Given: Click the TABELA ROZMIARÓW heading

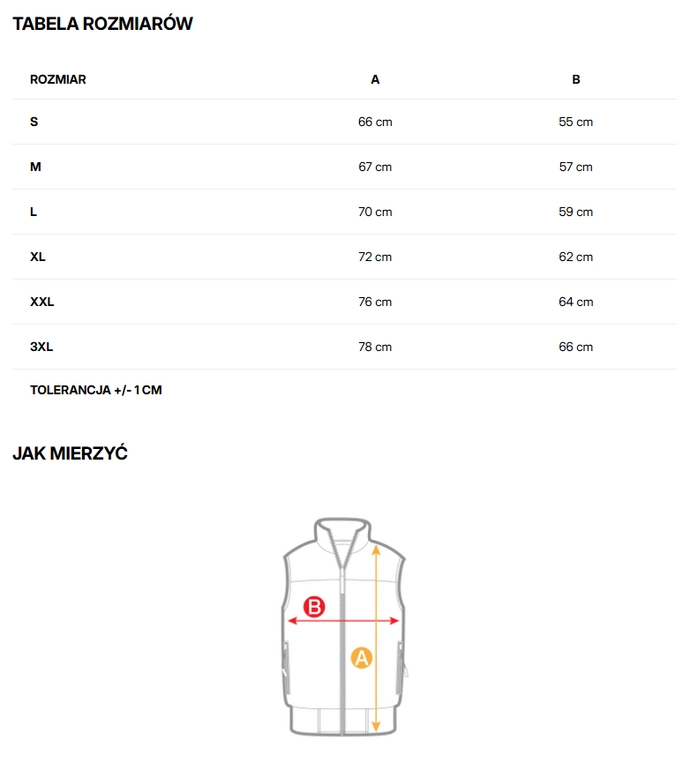Looking at the screenshot, I should [x=102, y=24].
